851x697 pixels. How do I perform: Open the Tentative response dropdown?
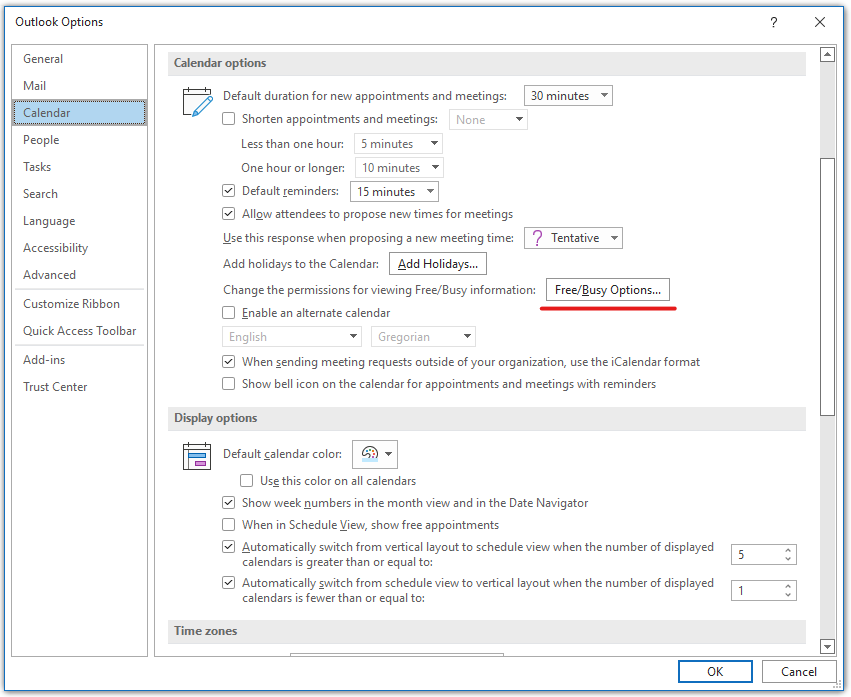pyautogui.click(x=573, y=238)
